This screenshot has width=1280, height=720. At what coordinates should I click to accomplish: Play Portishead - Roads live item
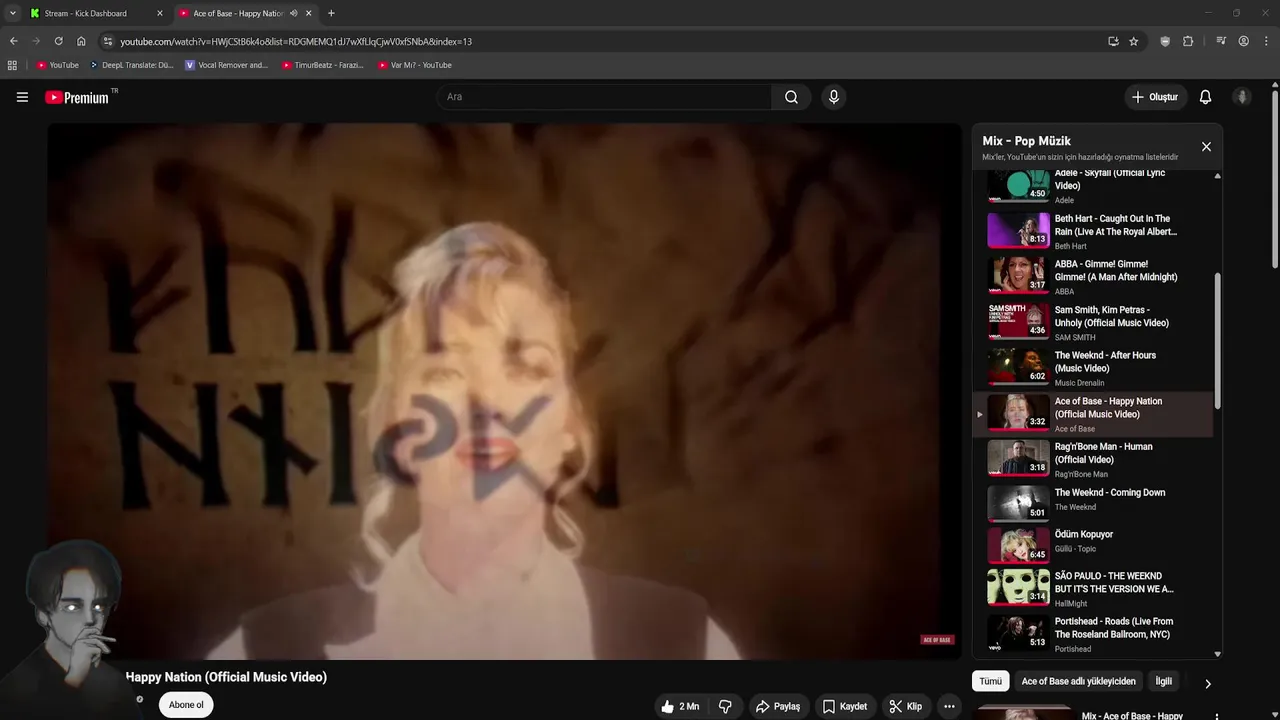click(1094, 634)
